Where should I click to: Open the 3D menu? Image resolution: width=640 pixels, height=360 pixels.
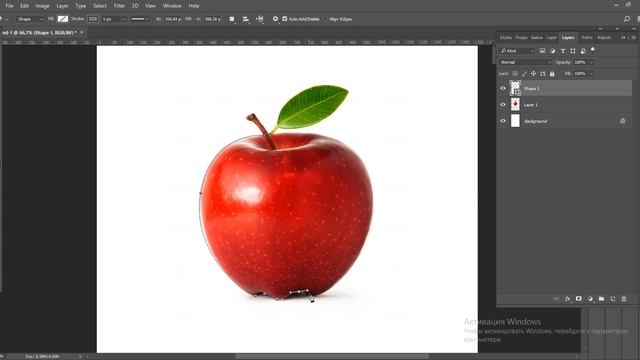coord(135,6)
